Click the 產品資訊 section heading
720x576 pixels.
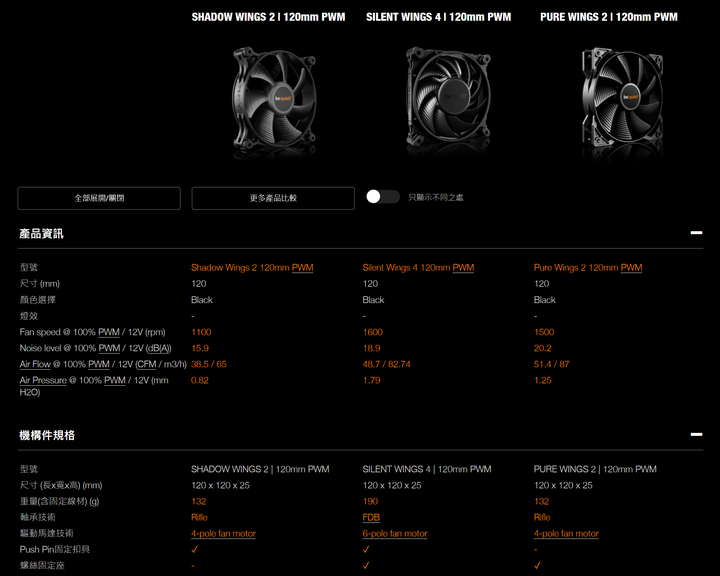click(41, 234)
